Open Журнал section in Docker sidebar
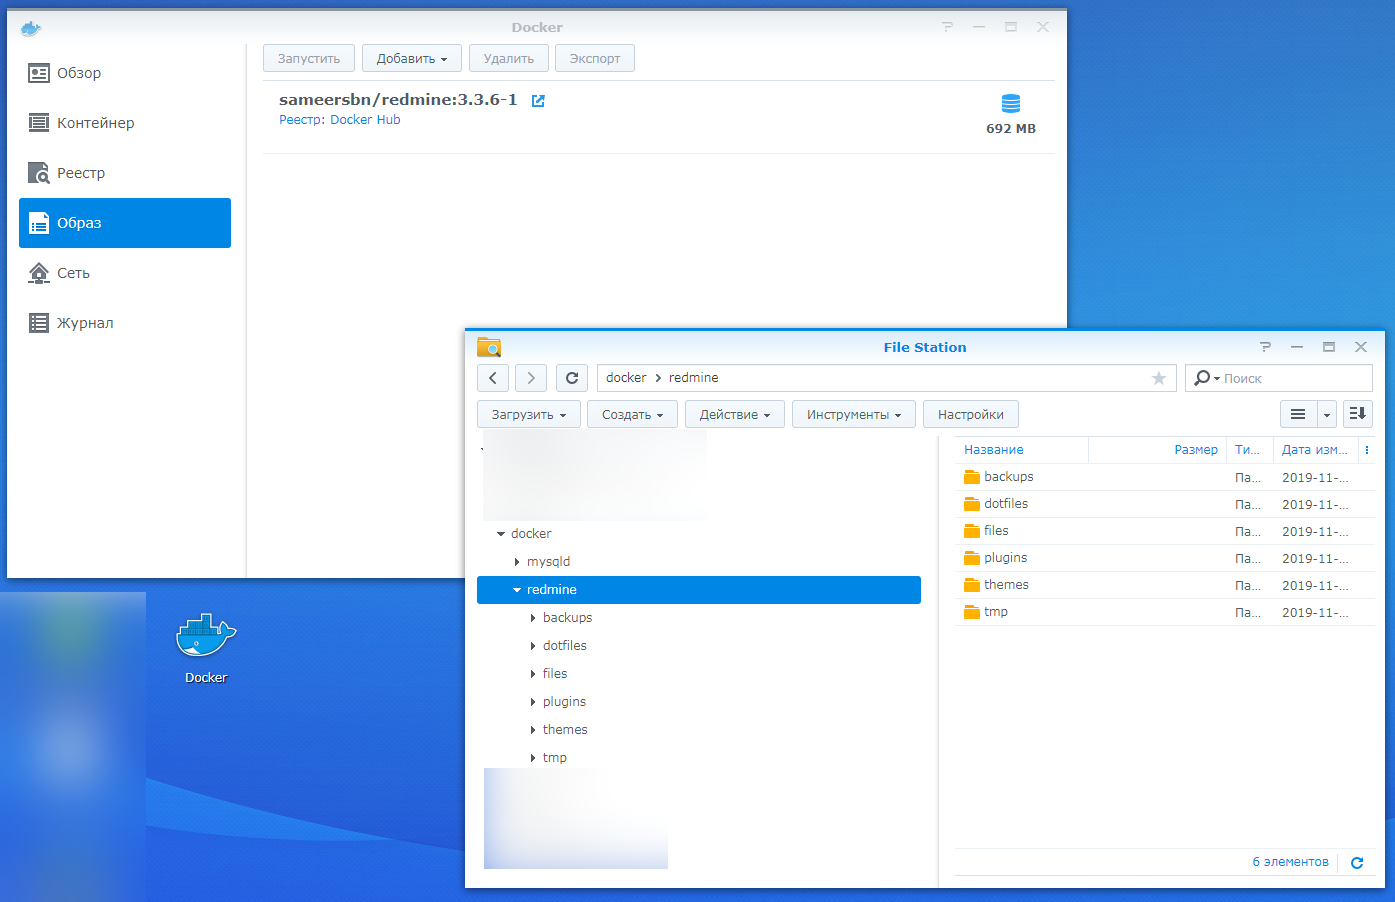This screenshot has height=902, width=1395. pyautogui.click(x=125, y=323)
